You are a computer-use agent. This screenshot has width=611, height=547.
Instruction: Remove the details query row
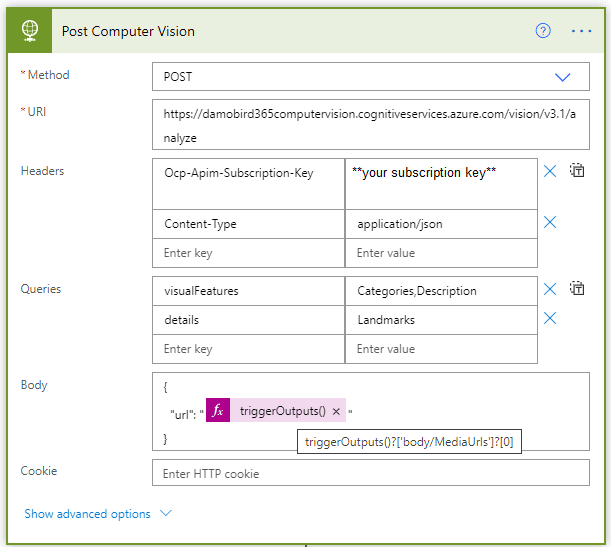click(549, 319)
